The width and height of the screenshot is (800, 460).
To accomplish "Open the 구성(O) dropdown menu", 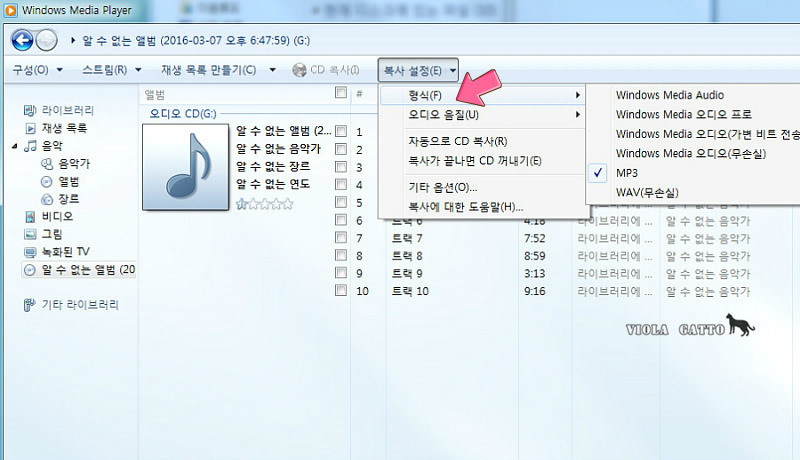I will pos(37,70).
